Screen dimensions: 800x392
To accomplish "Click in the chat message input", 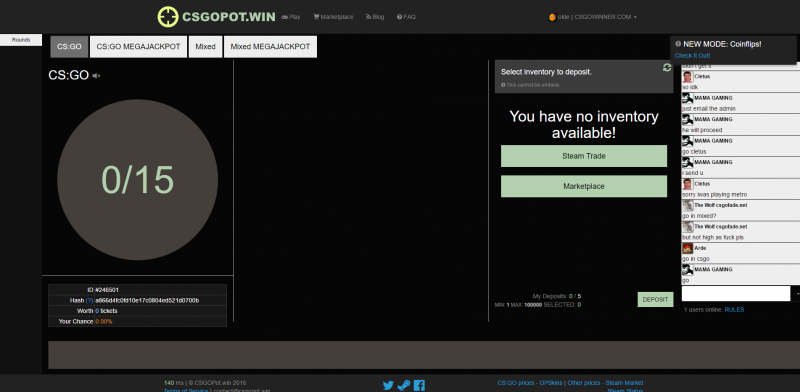I will (x=736, y=293).
